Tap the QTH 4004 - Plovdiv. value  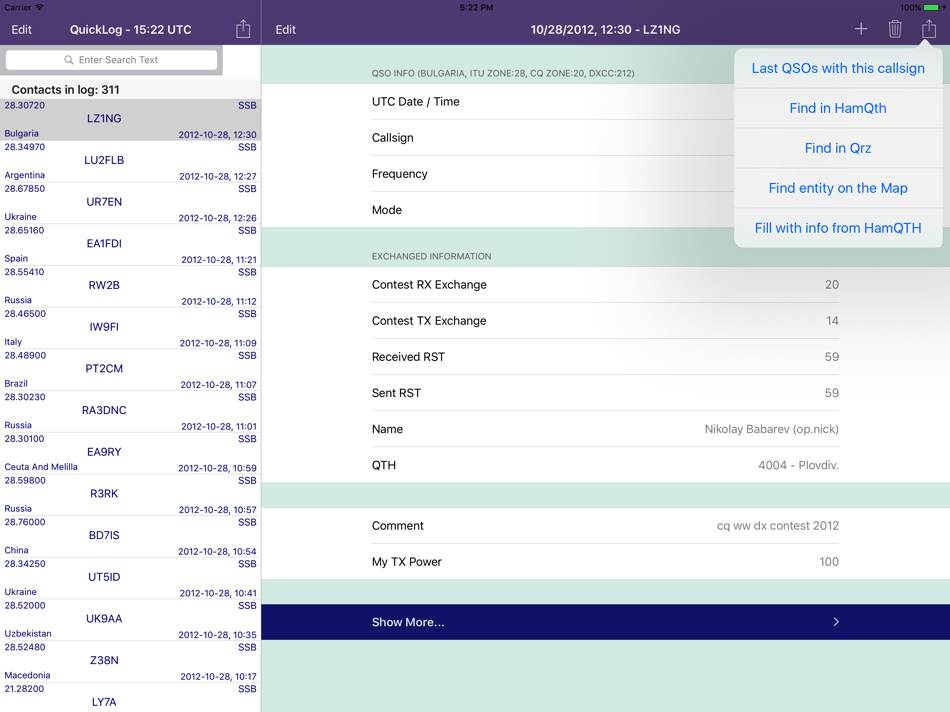click(799, 465)
